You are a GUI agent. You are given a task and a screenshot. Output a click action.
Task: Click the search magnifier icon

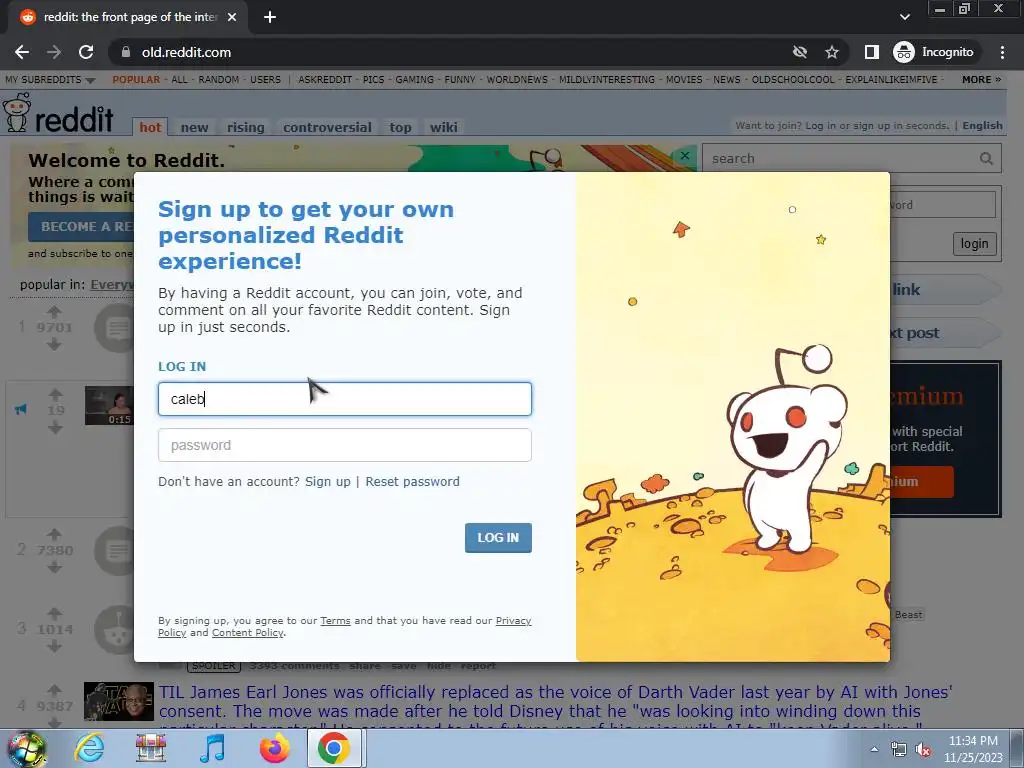pos(986,159)
